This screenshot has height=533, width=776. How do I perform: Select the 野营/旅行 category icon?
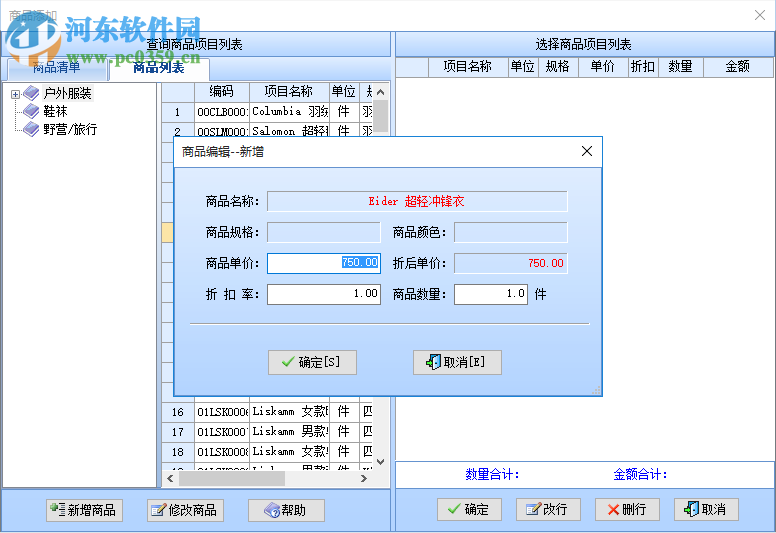pos(31,129)
